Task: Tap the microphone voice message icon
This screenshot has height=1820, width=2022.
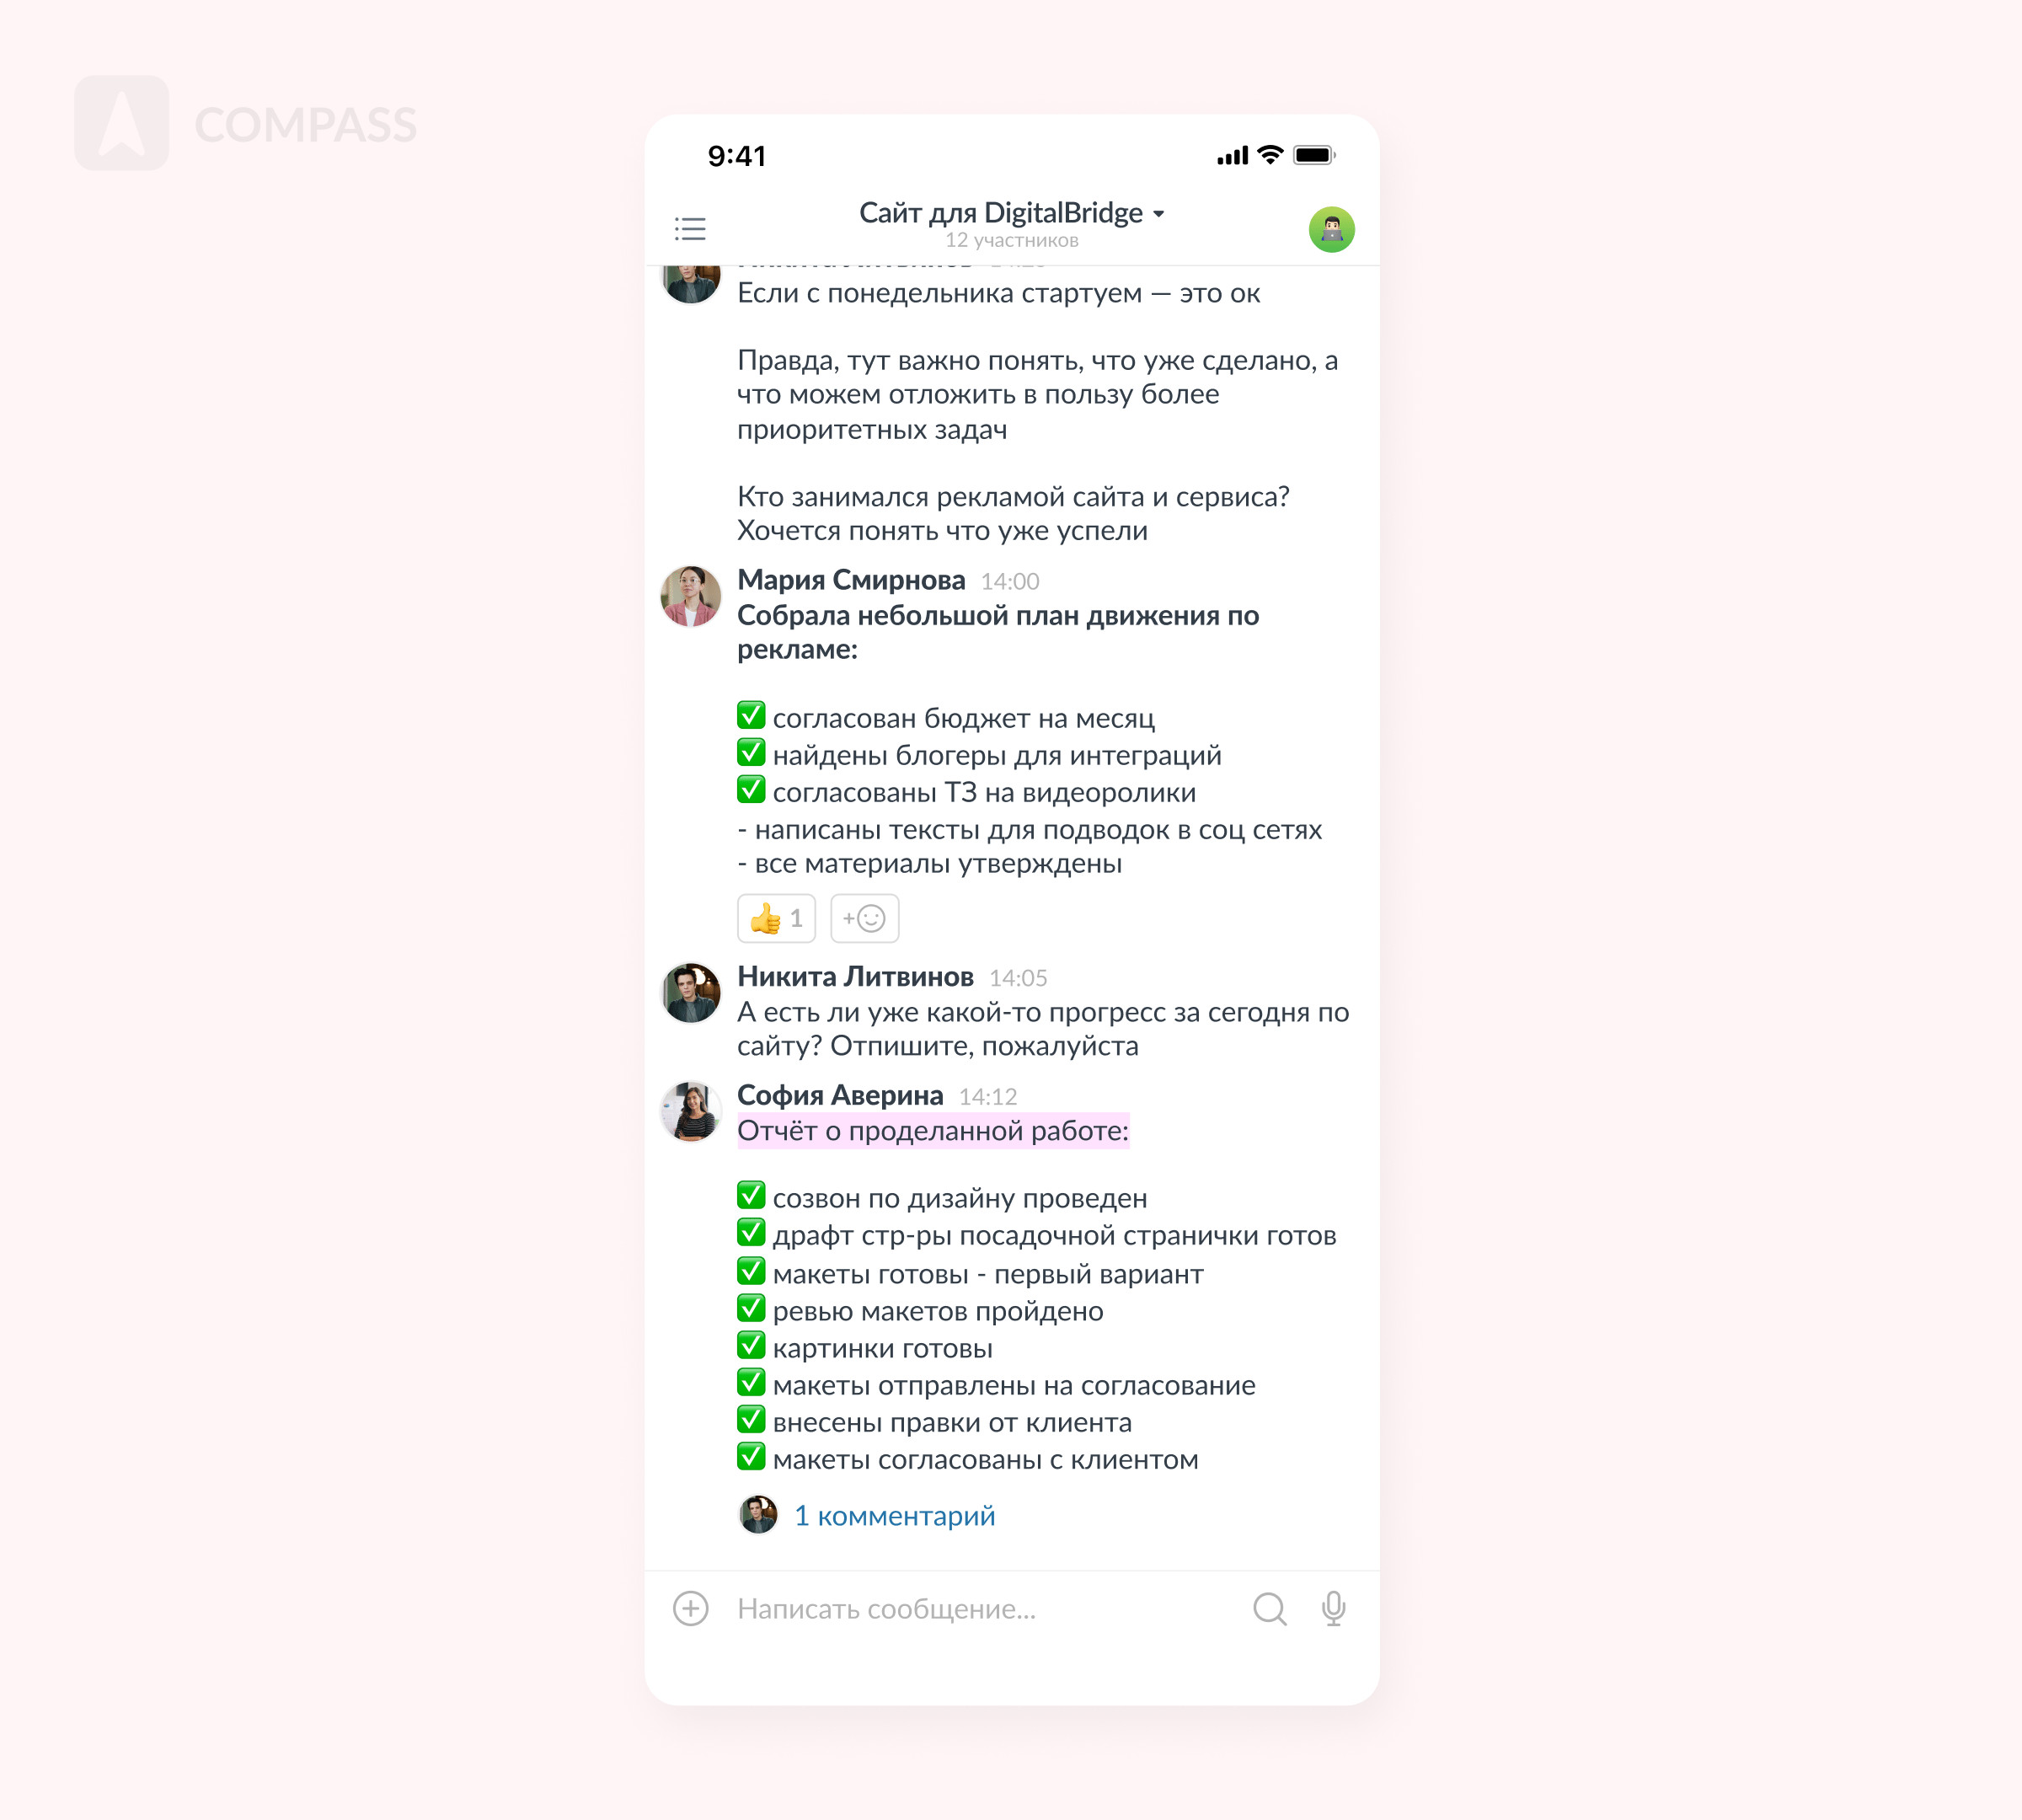Action: click(1333, 1609)
